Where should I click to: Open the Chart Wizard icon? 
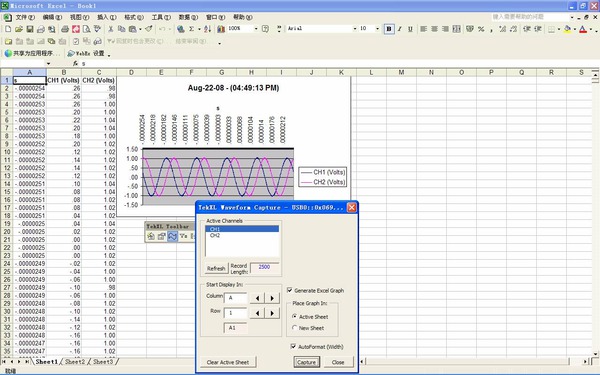(x=221, y=29)
